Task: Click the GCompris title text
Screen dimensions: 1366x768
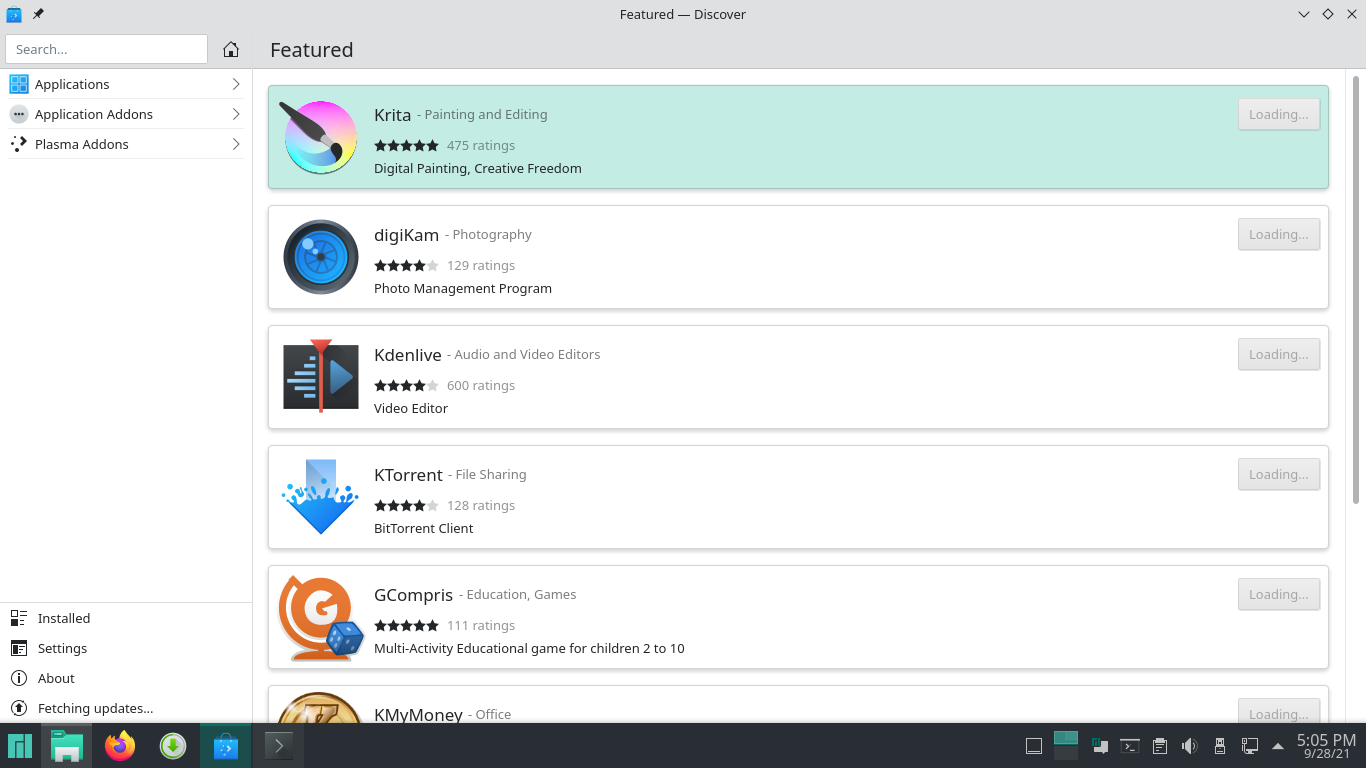Action: [414, 595]
